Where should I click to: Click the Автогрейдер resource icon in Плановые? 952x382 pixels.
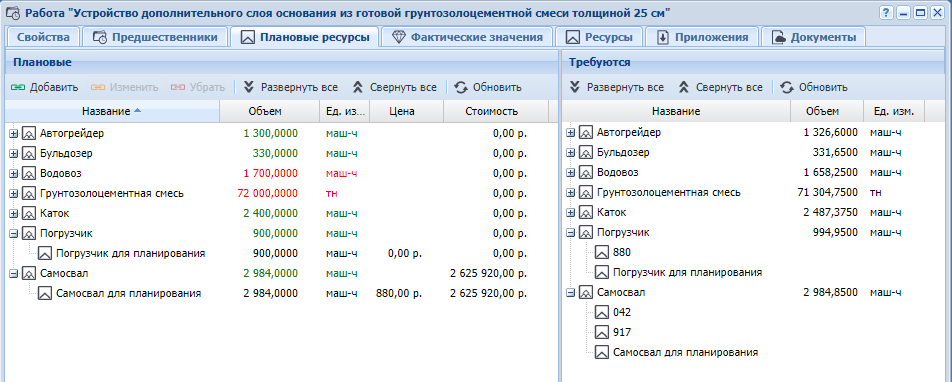pyautogui.click(x=29, y=133)
